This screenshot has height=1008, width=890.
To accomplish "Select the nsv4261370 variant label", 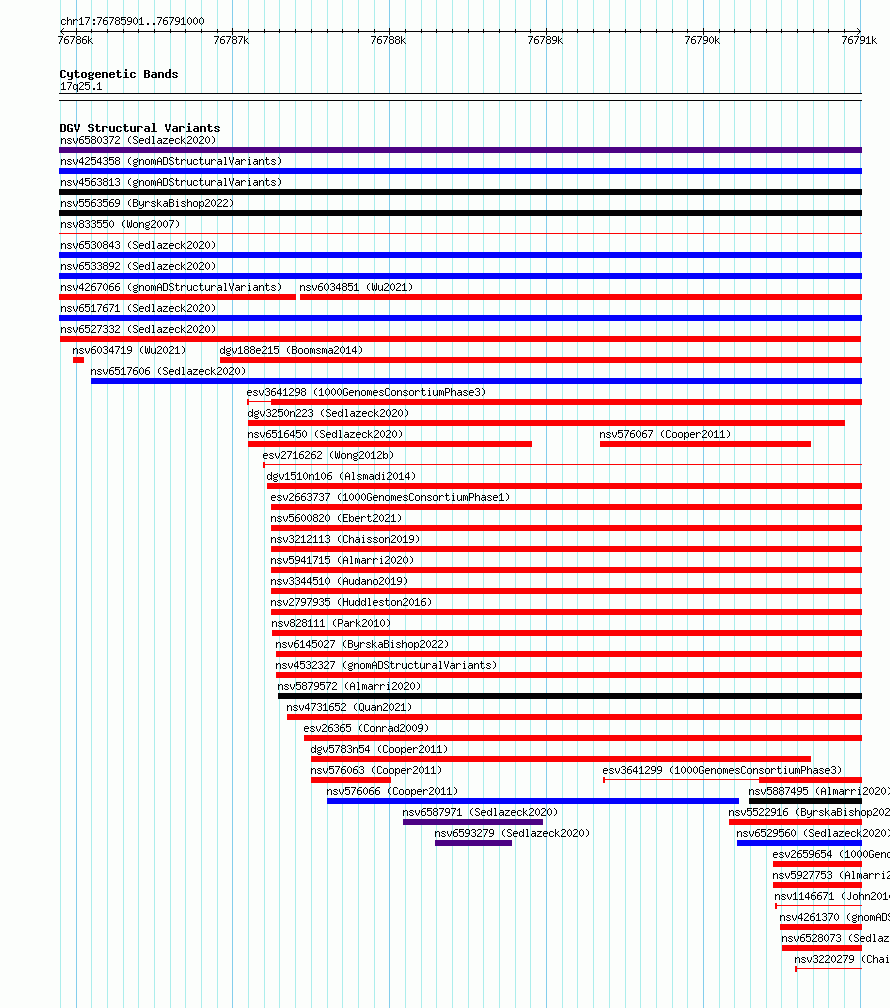I will 835,917.
